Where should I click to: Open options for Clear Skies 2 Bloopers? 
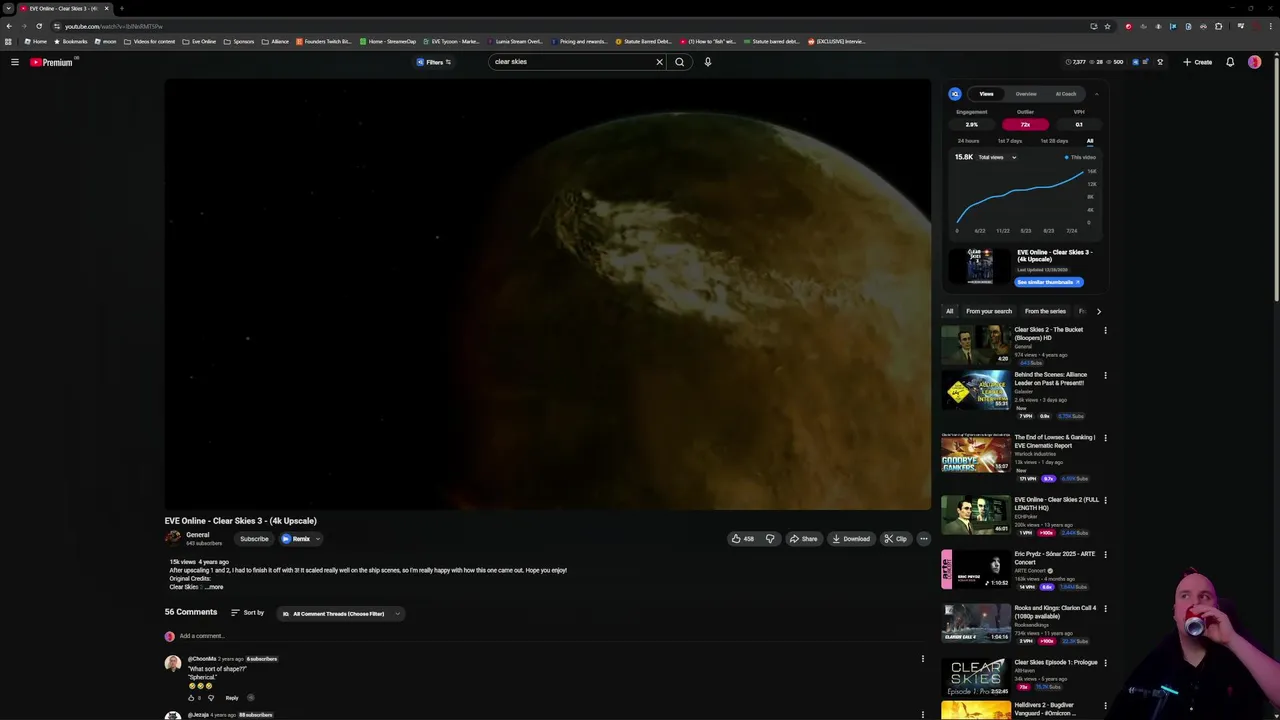(x=1105, y=330)
